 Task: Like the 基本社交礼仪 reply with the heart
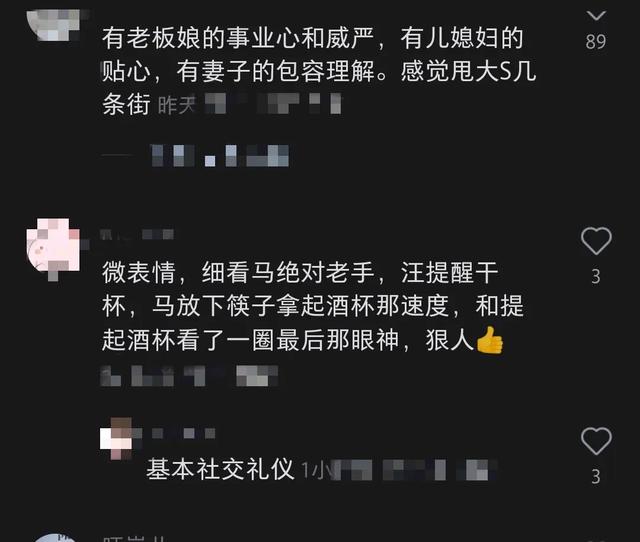click(596, 441)
